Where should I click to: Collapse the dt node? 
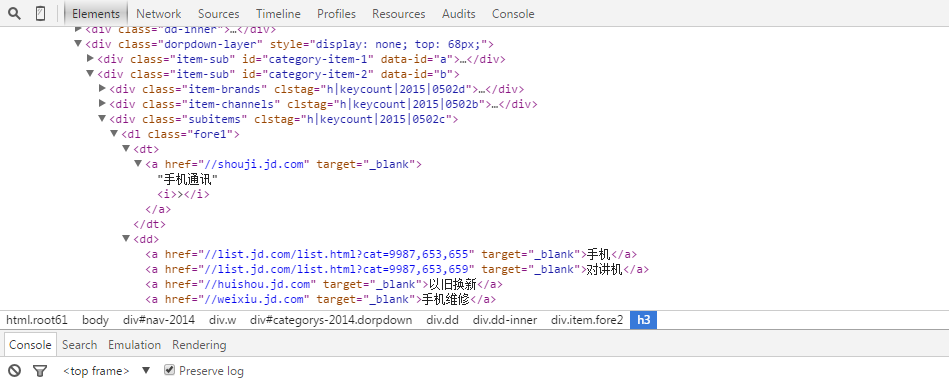point(126,149)
